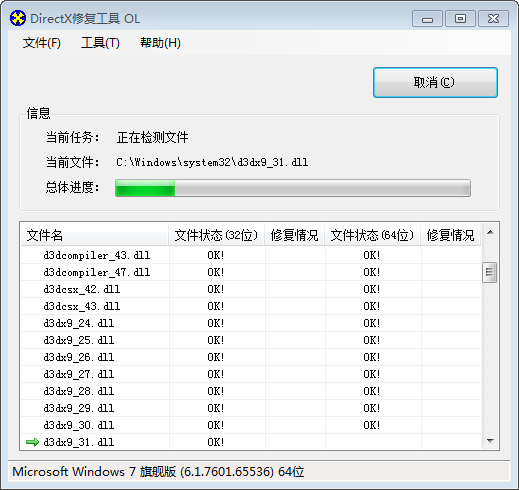Select the d3dcompiler_47.dll row
Viewport: 519px width, 490px height.
(251, 272)
